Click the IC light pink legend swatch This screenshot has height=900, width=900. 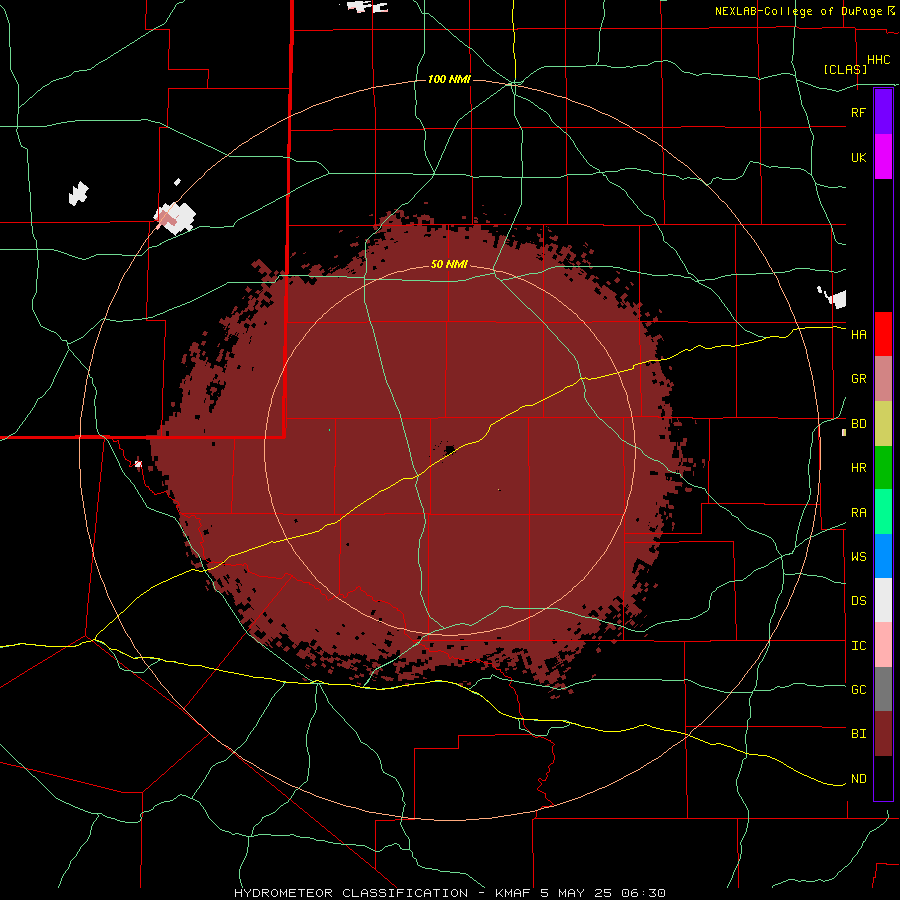tap(883, 645)
